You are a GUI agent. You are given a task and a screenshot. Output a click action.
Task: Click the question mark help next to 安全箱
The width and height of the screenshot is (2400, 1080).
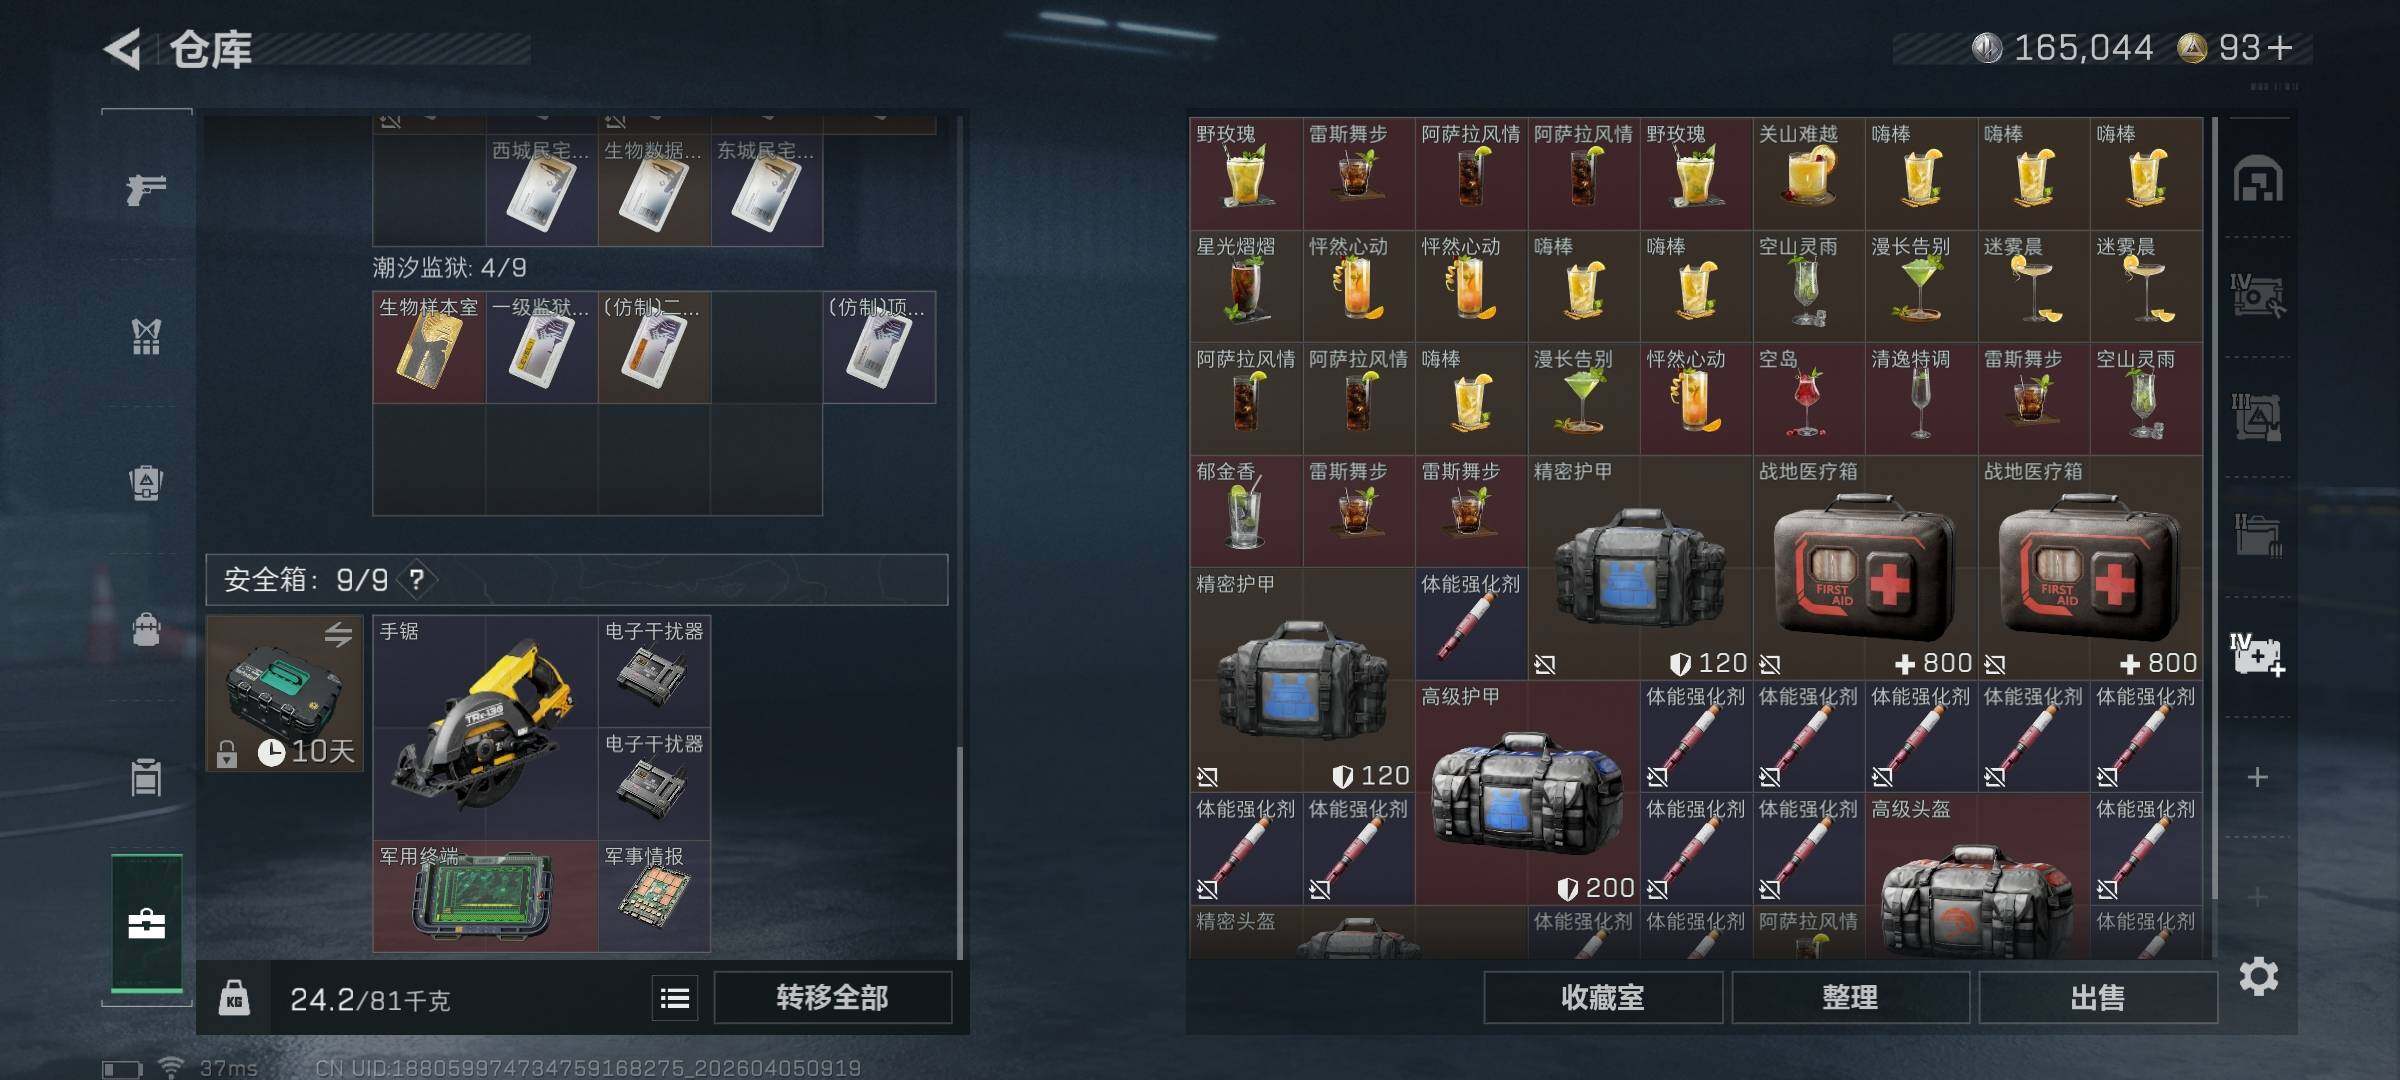click(x=417, y=580)
